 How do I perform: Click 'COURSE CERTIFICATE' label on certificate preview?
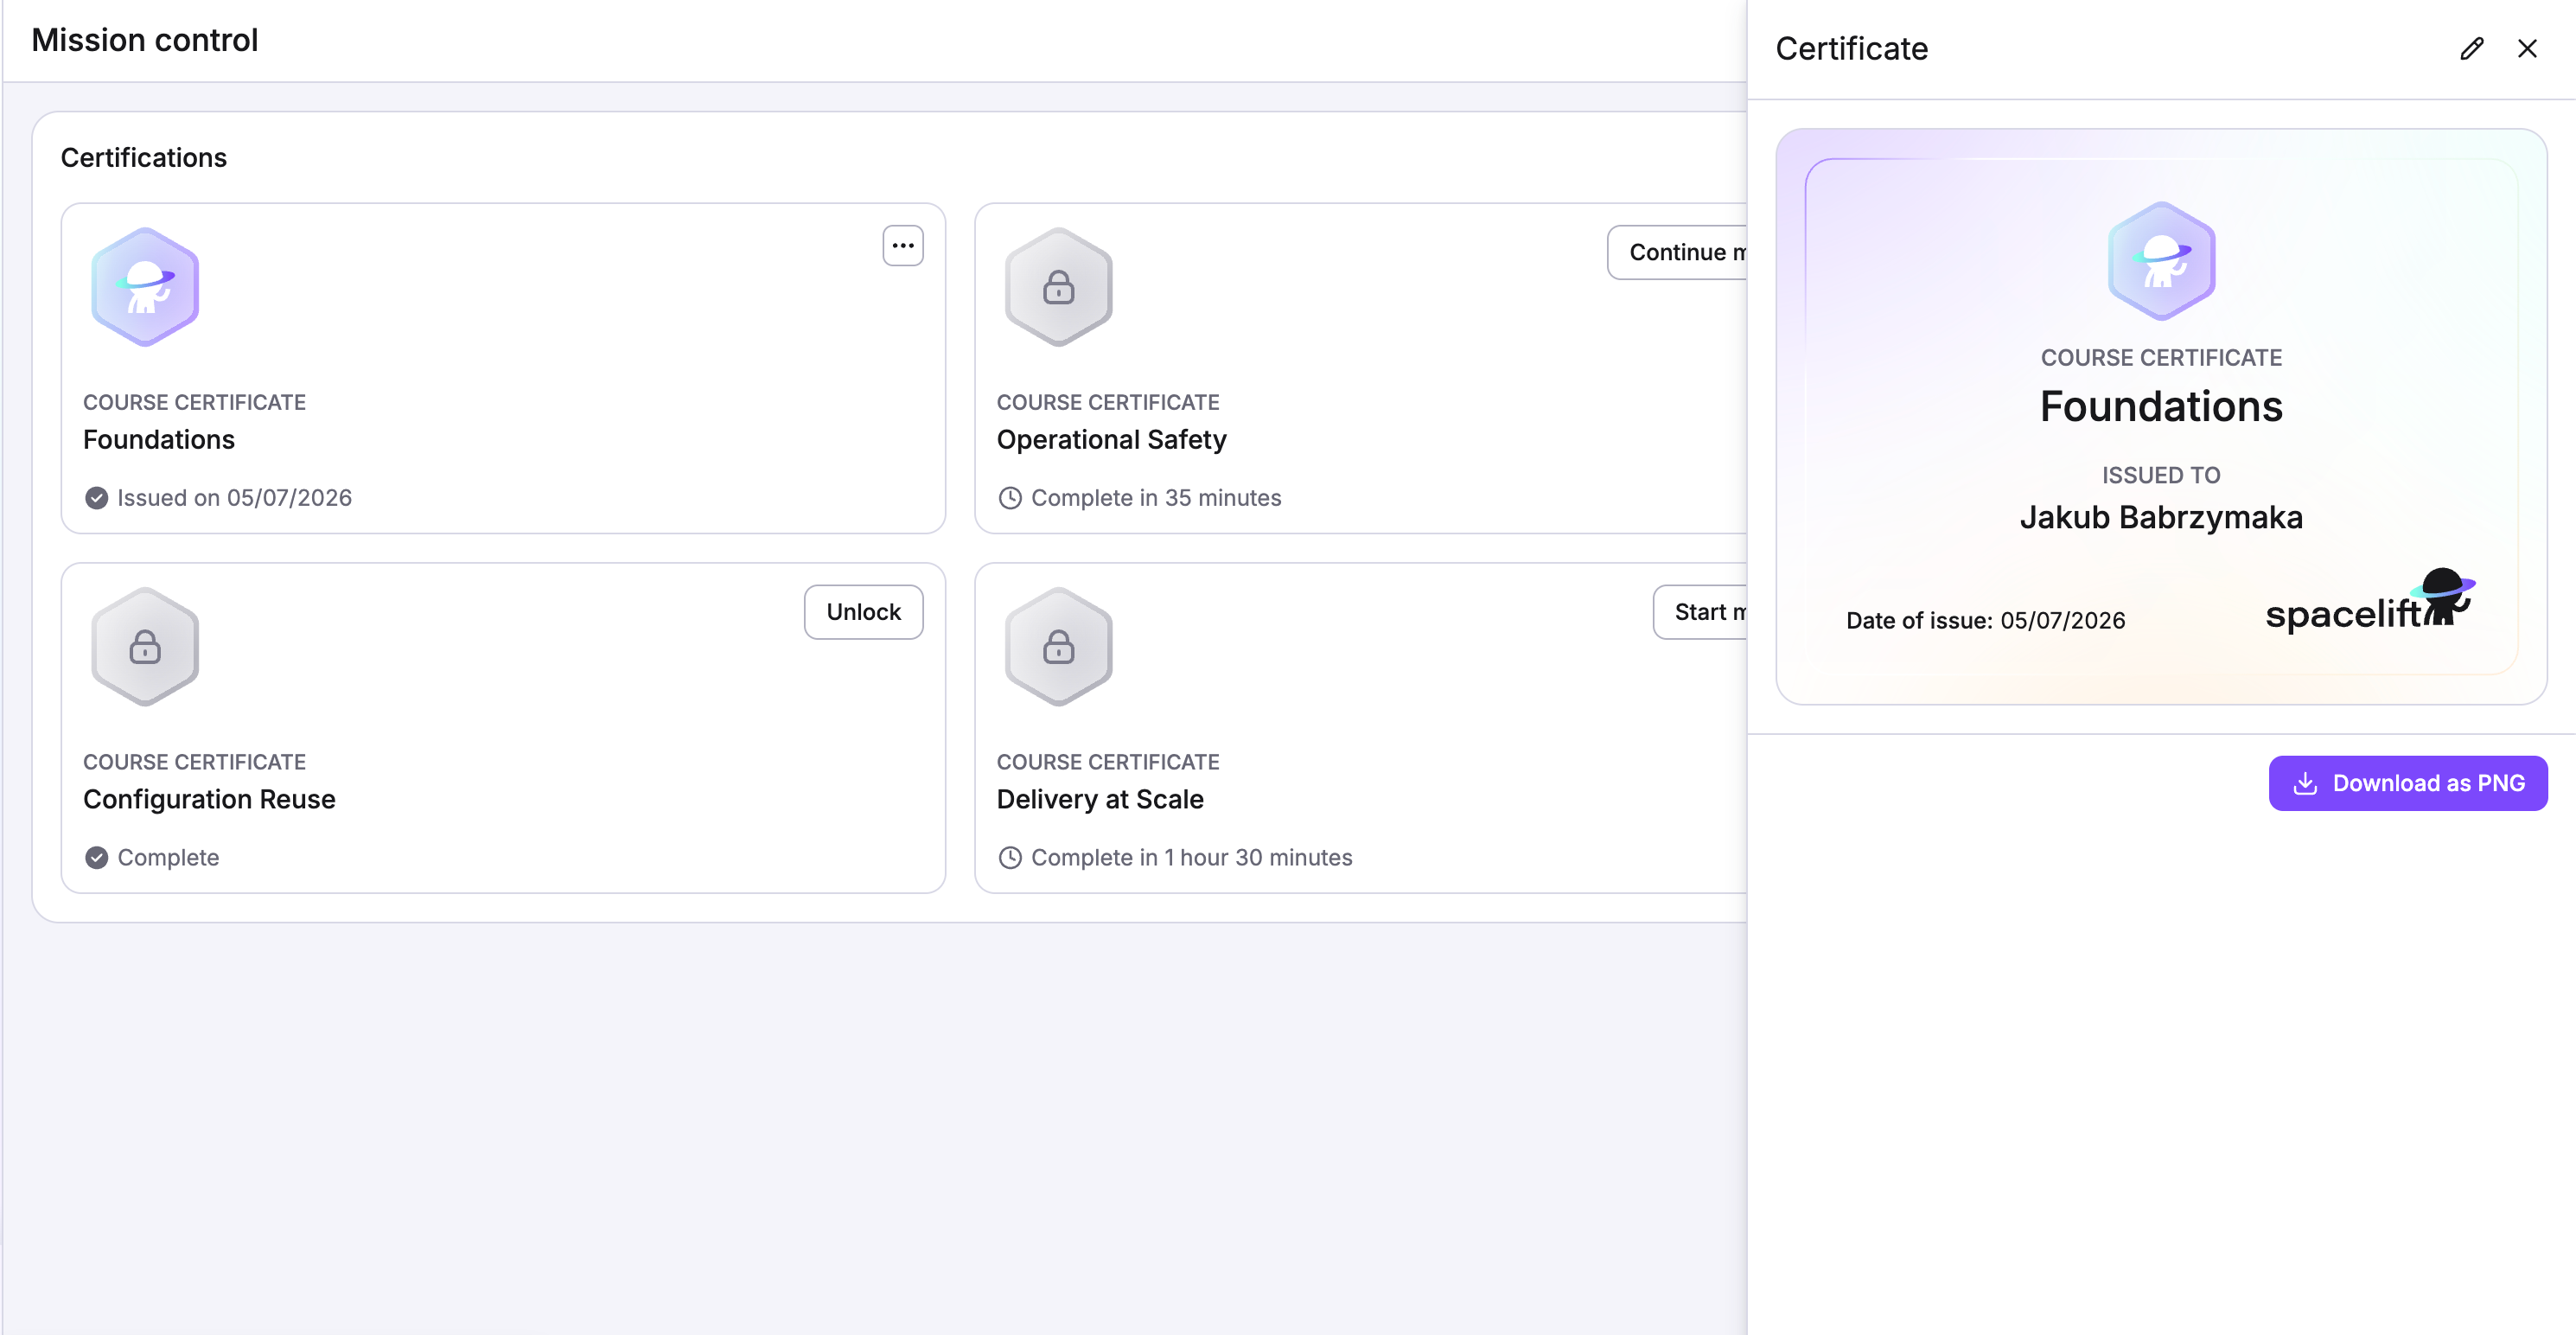click(x=2161, y=358)
